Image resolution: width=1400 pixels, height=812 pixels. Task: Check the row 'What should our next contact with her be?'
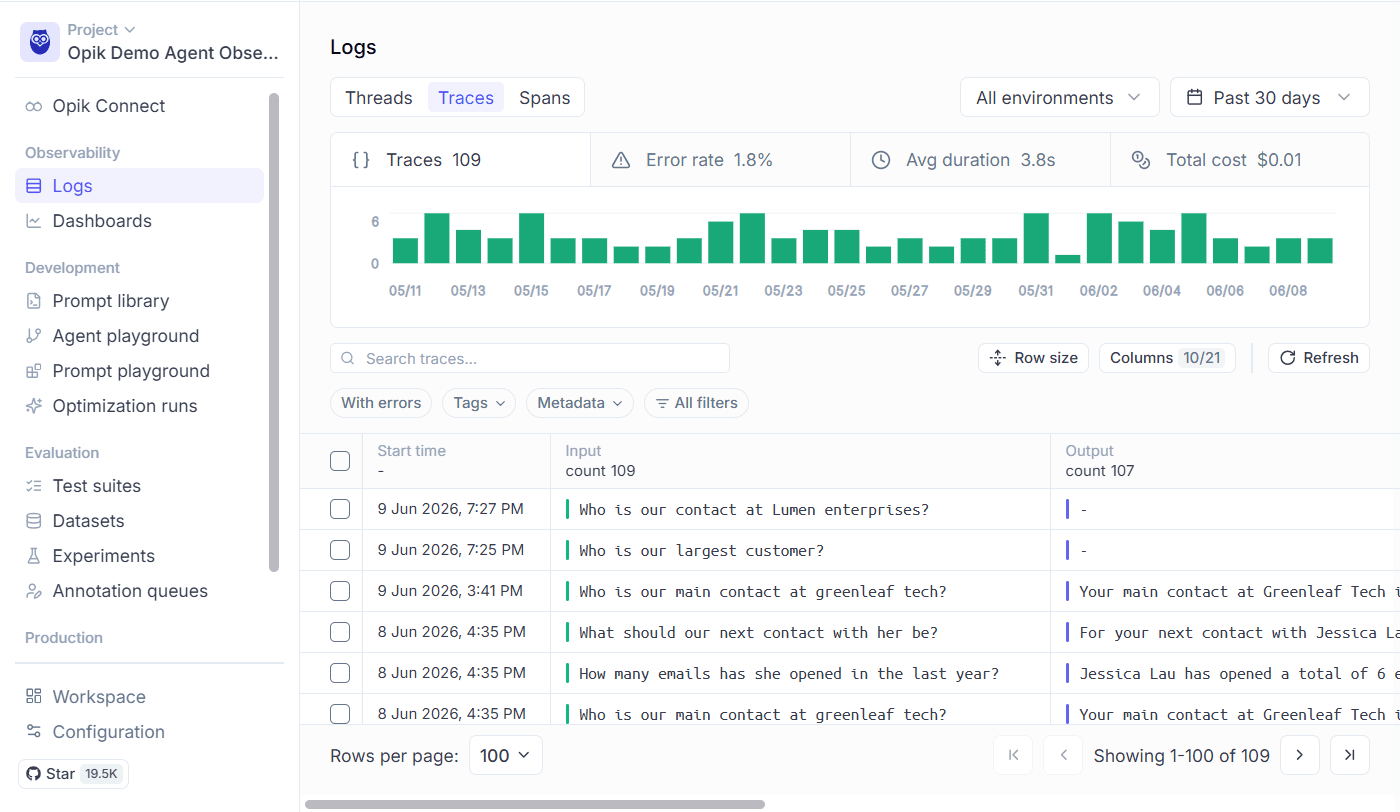click(x=340, y=633)
